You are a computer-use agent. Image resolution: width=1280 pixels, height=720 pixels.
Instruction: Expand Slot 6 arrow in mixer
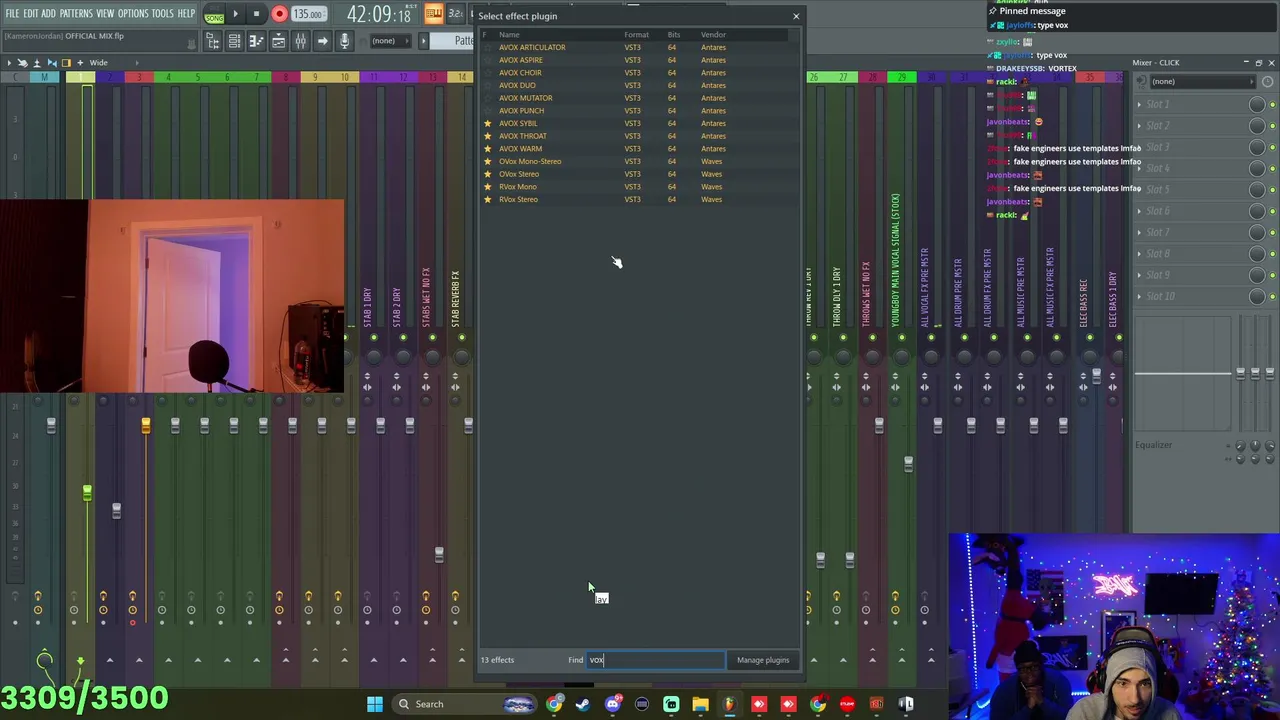click(1139, 211)
